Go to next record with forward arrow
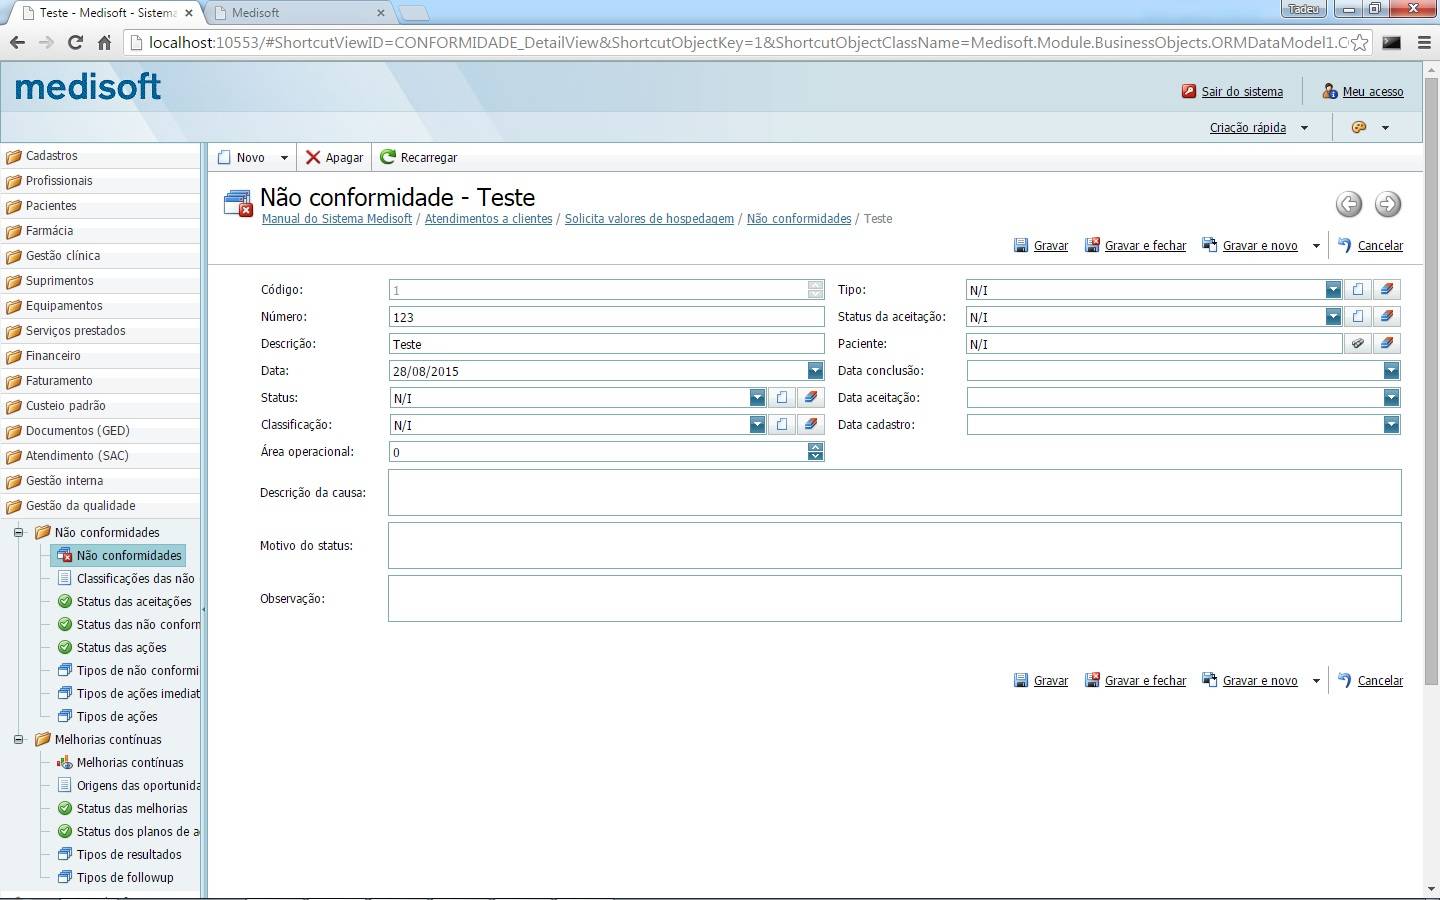 click(x=1388, y=204)
